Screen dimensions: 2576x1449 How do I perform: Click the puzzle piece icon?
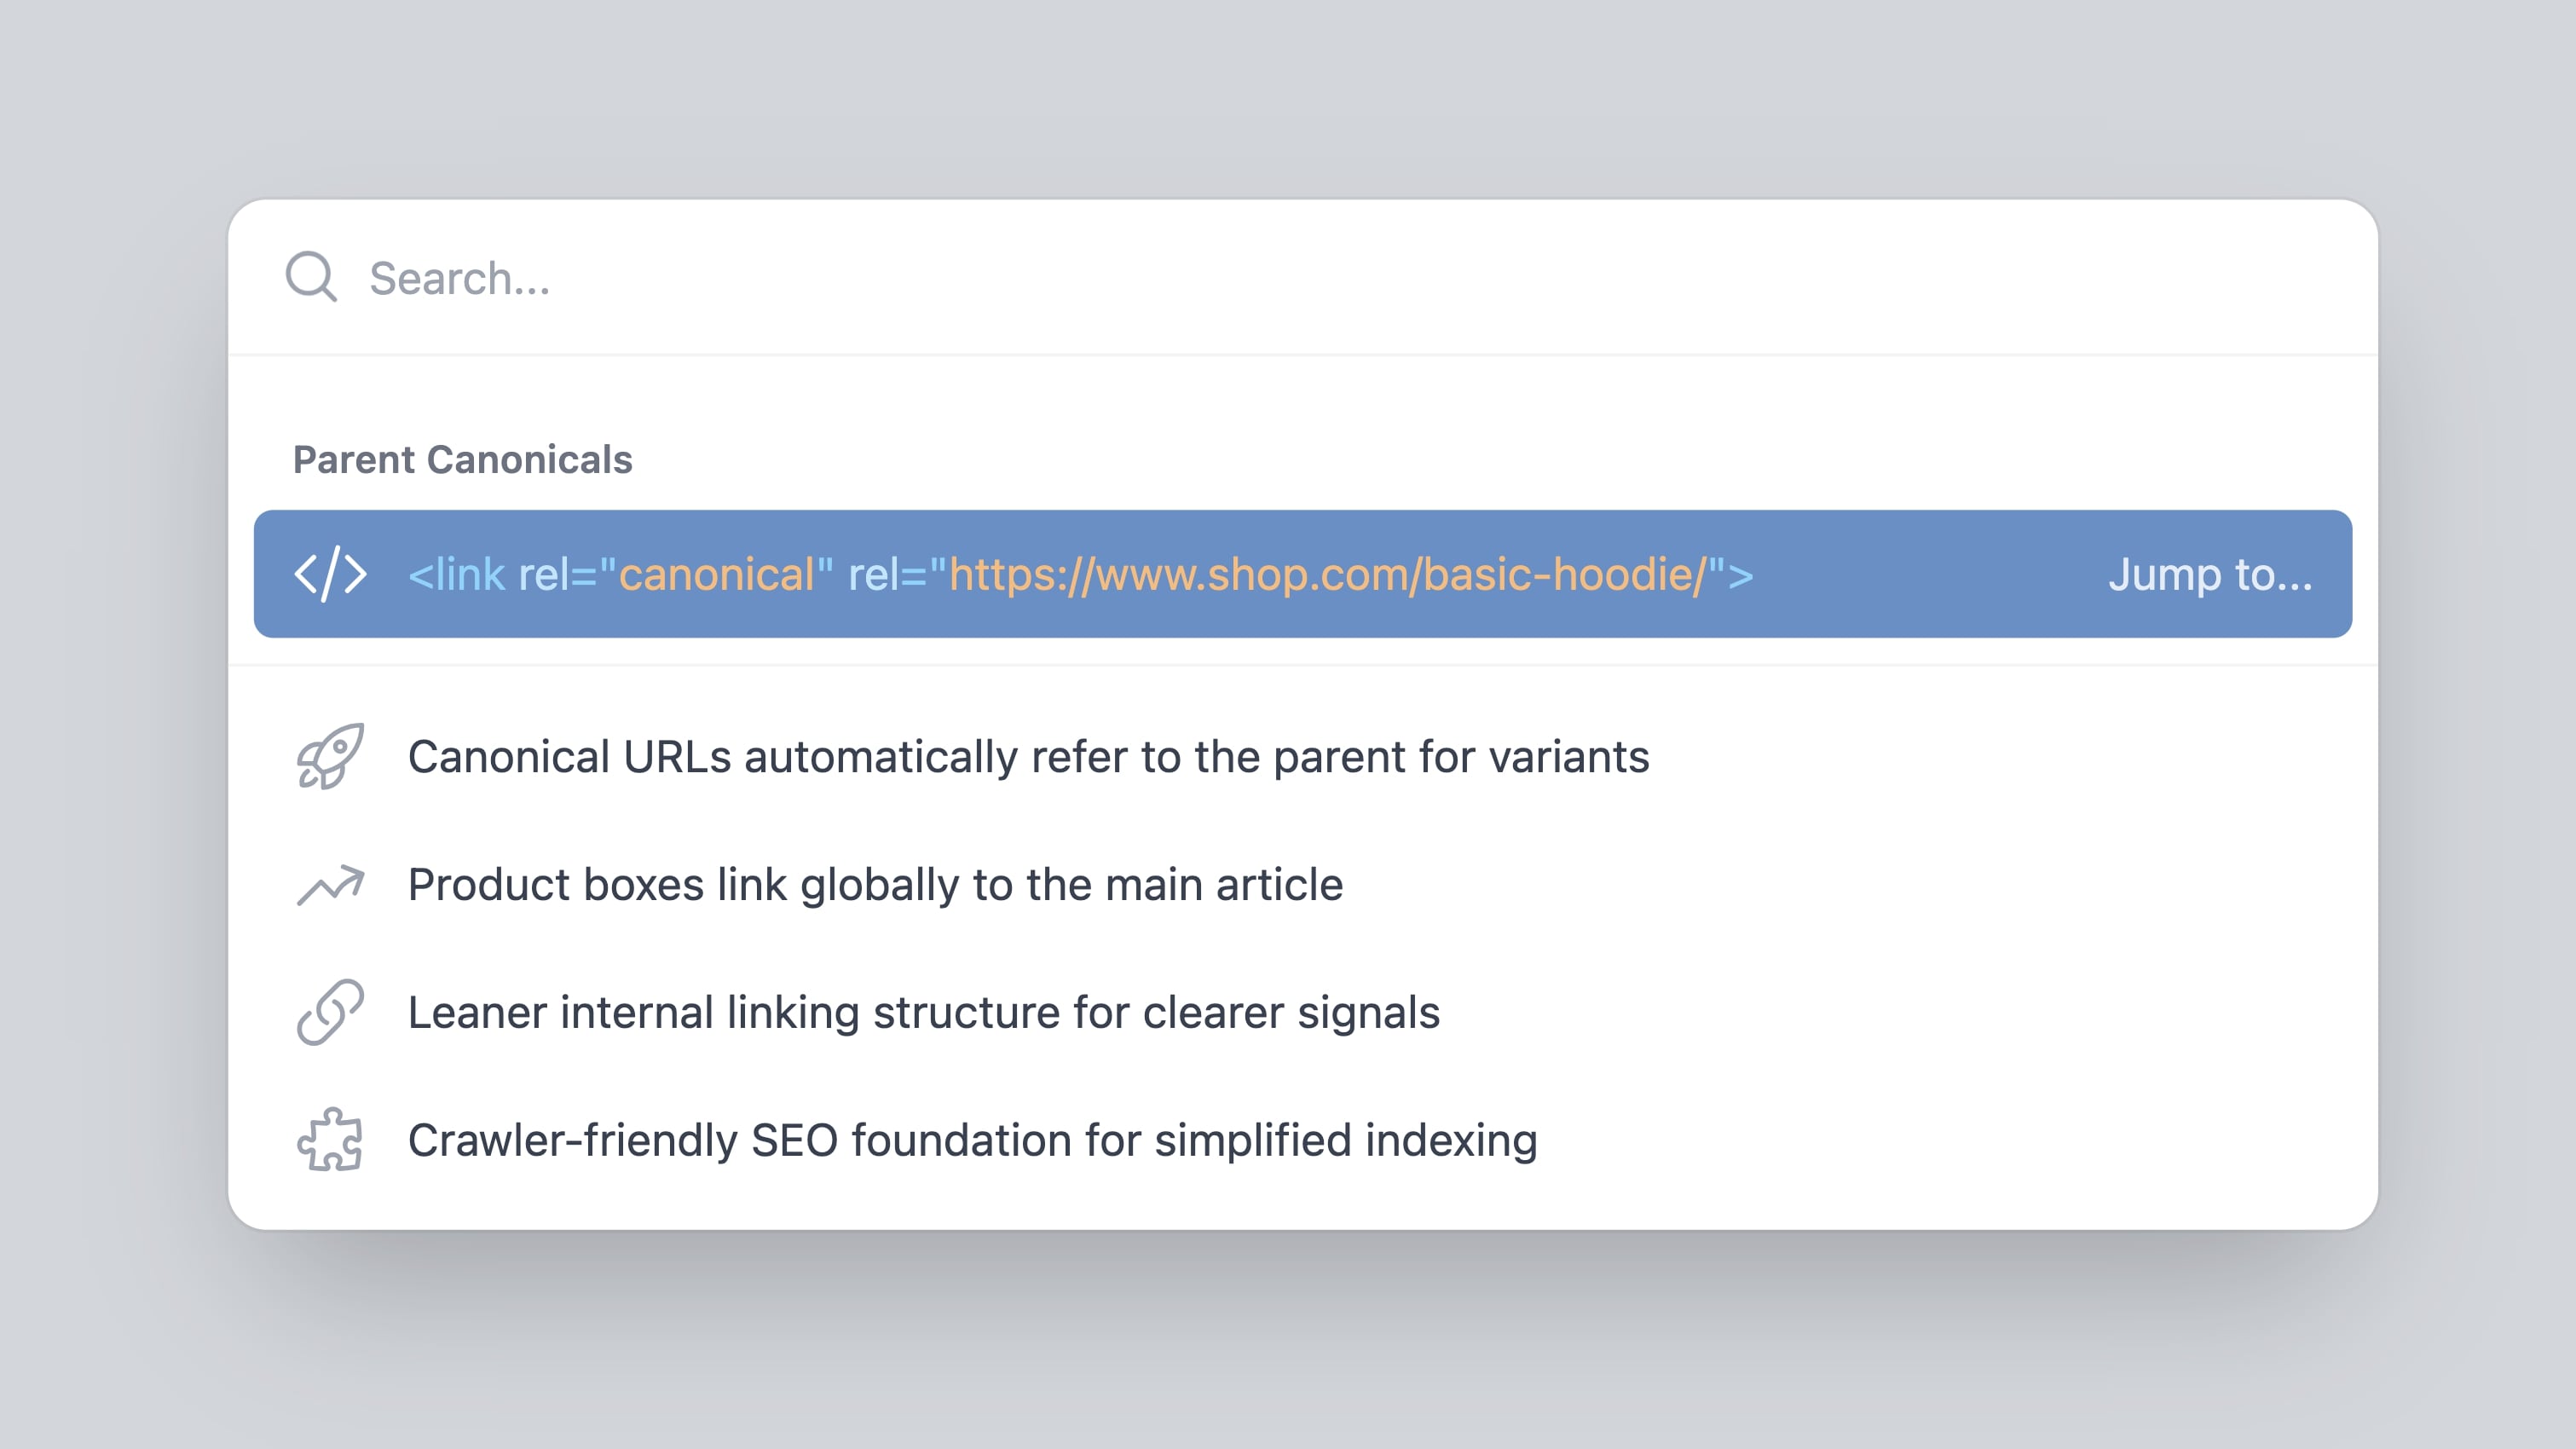331,1140
